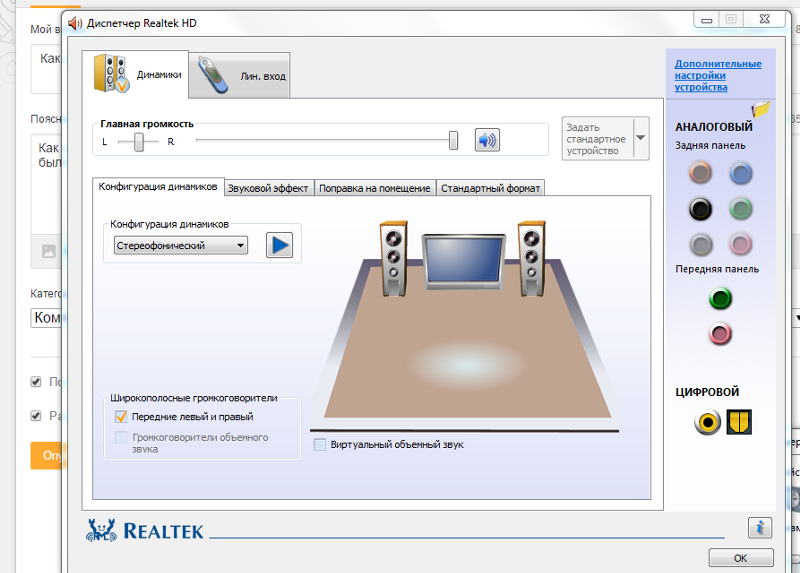This screenshot has width=800, height=573.
Task: Select the 'Поправка на помещение' tab
Action: [375, 188]
